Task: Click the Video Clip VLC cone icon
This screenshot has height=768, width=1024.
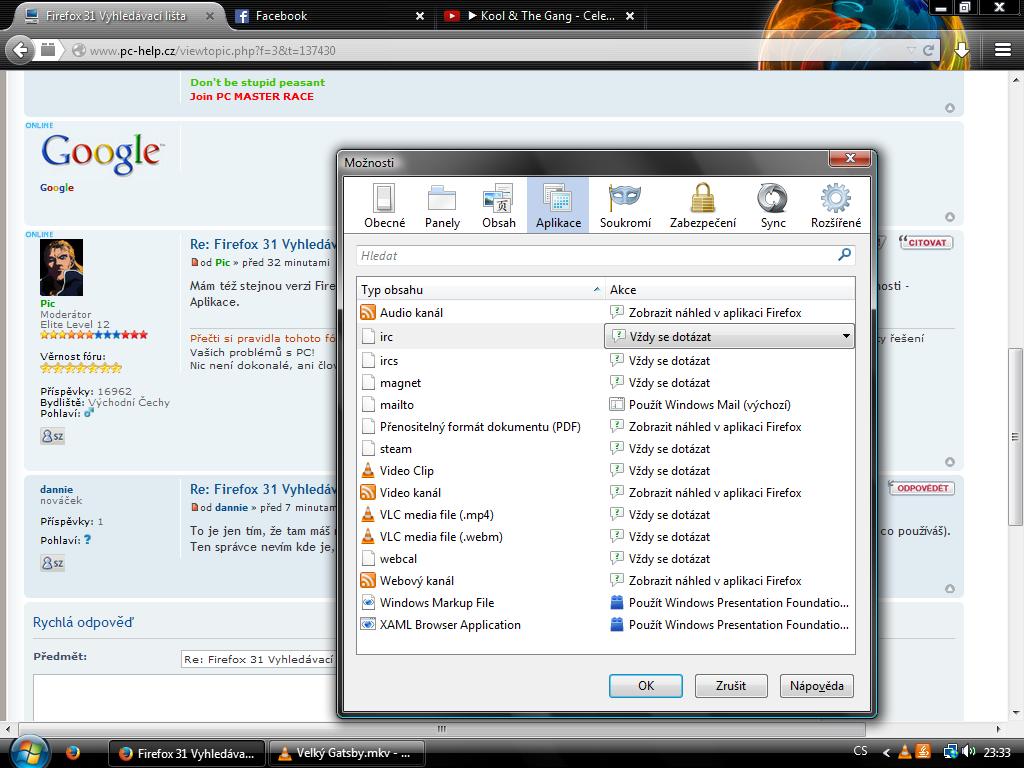Action: point(368,470)
